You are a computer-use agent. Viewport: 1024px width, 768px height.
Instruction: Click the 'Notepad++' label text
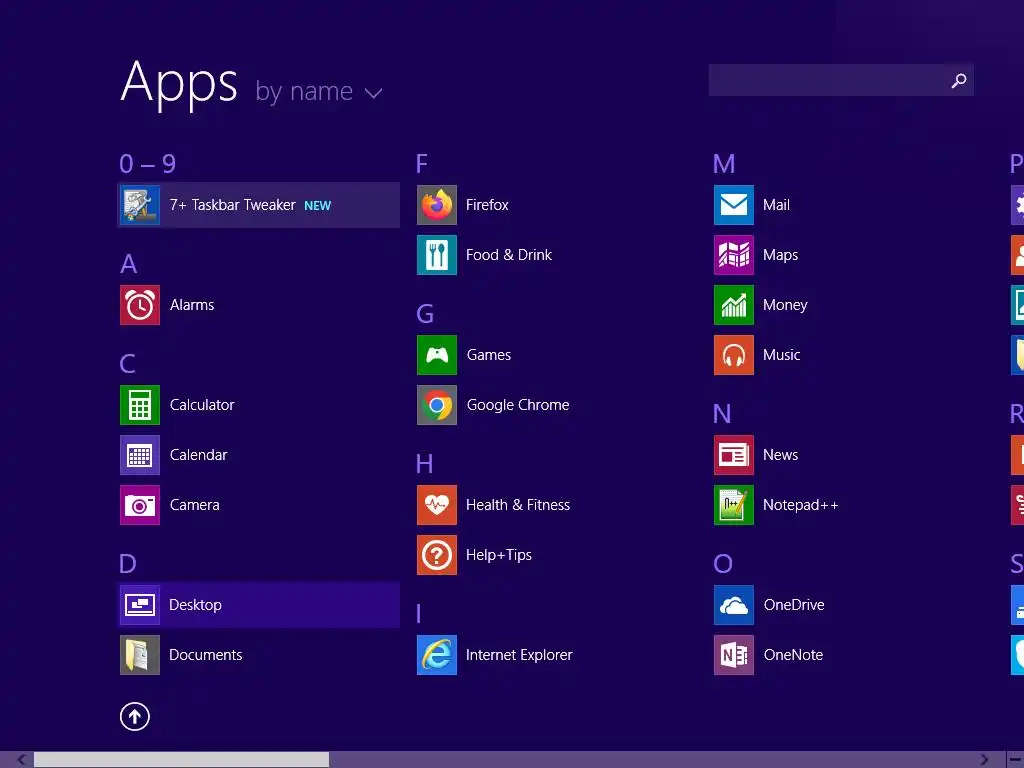pyautogui.click(x=801, y=505)
